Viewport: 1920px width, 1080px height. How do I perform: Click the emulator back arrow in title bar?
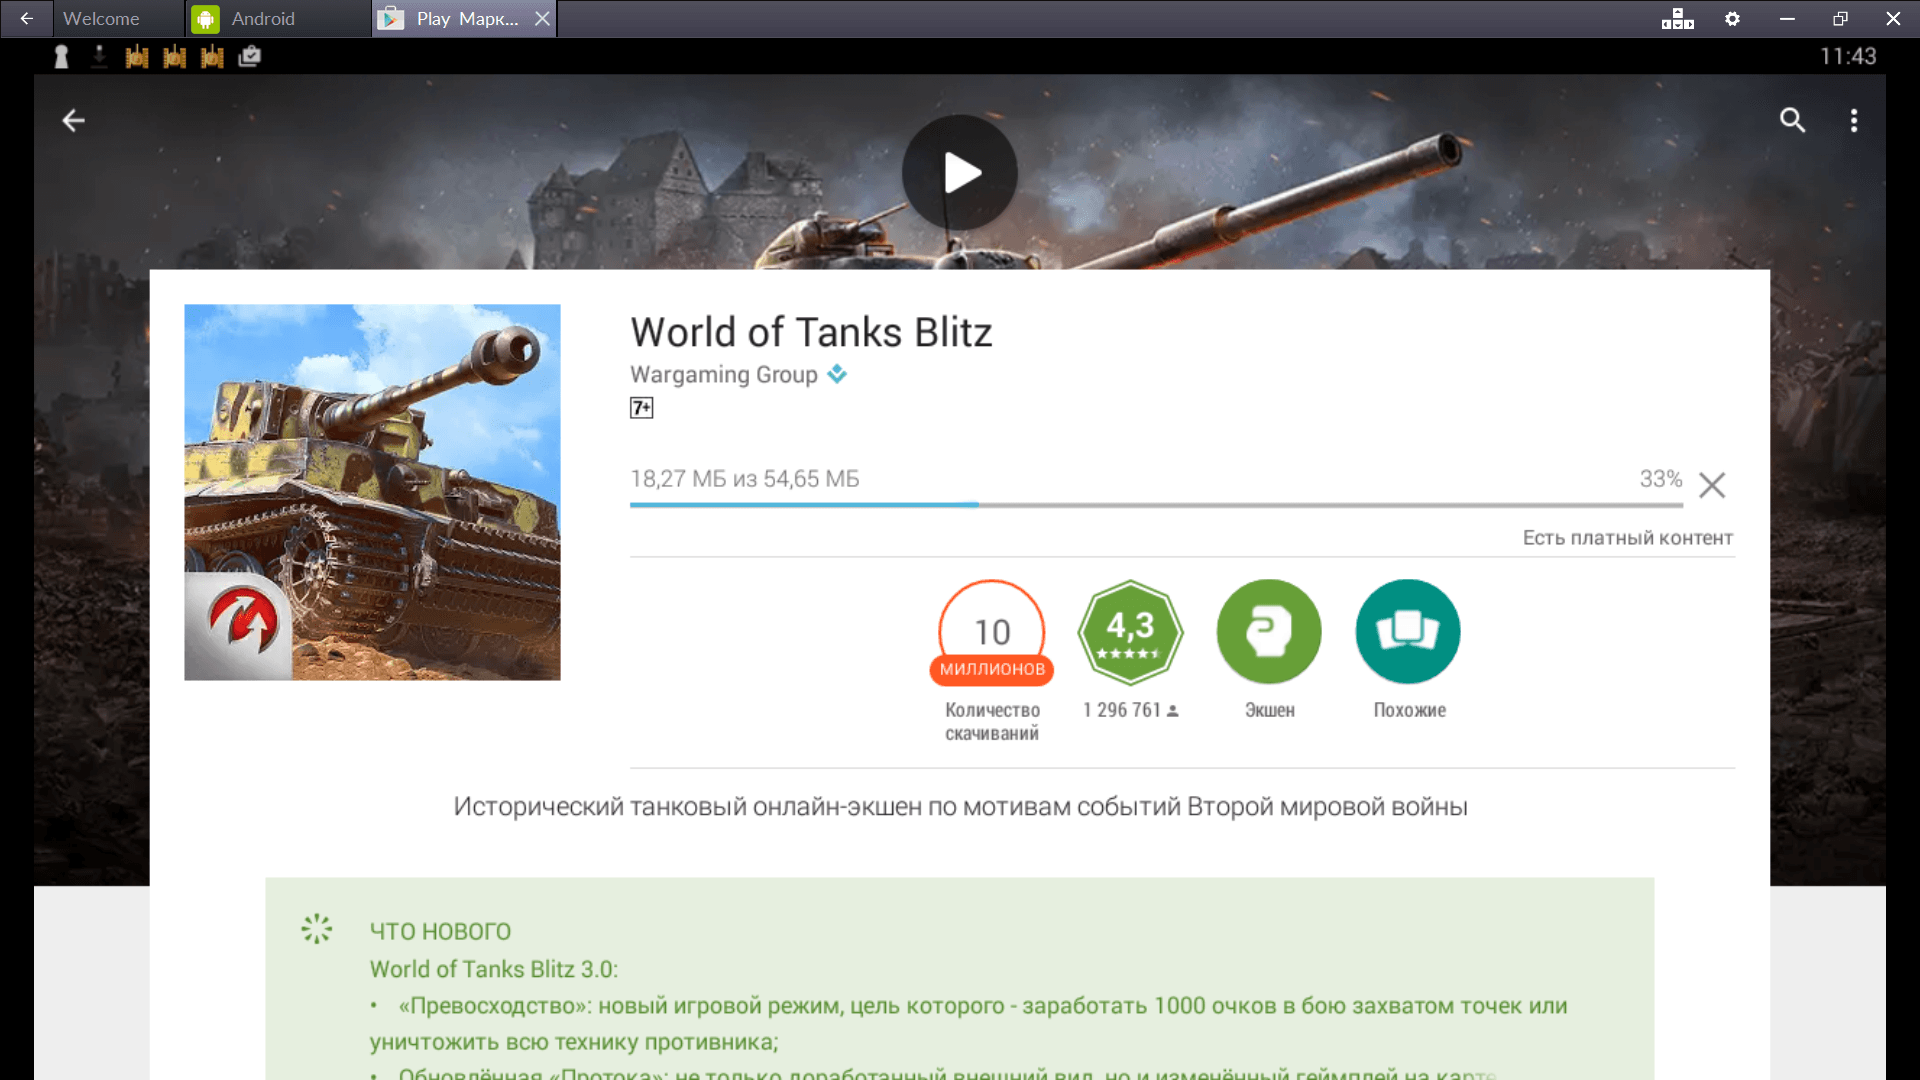26,19
